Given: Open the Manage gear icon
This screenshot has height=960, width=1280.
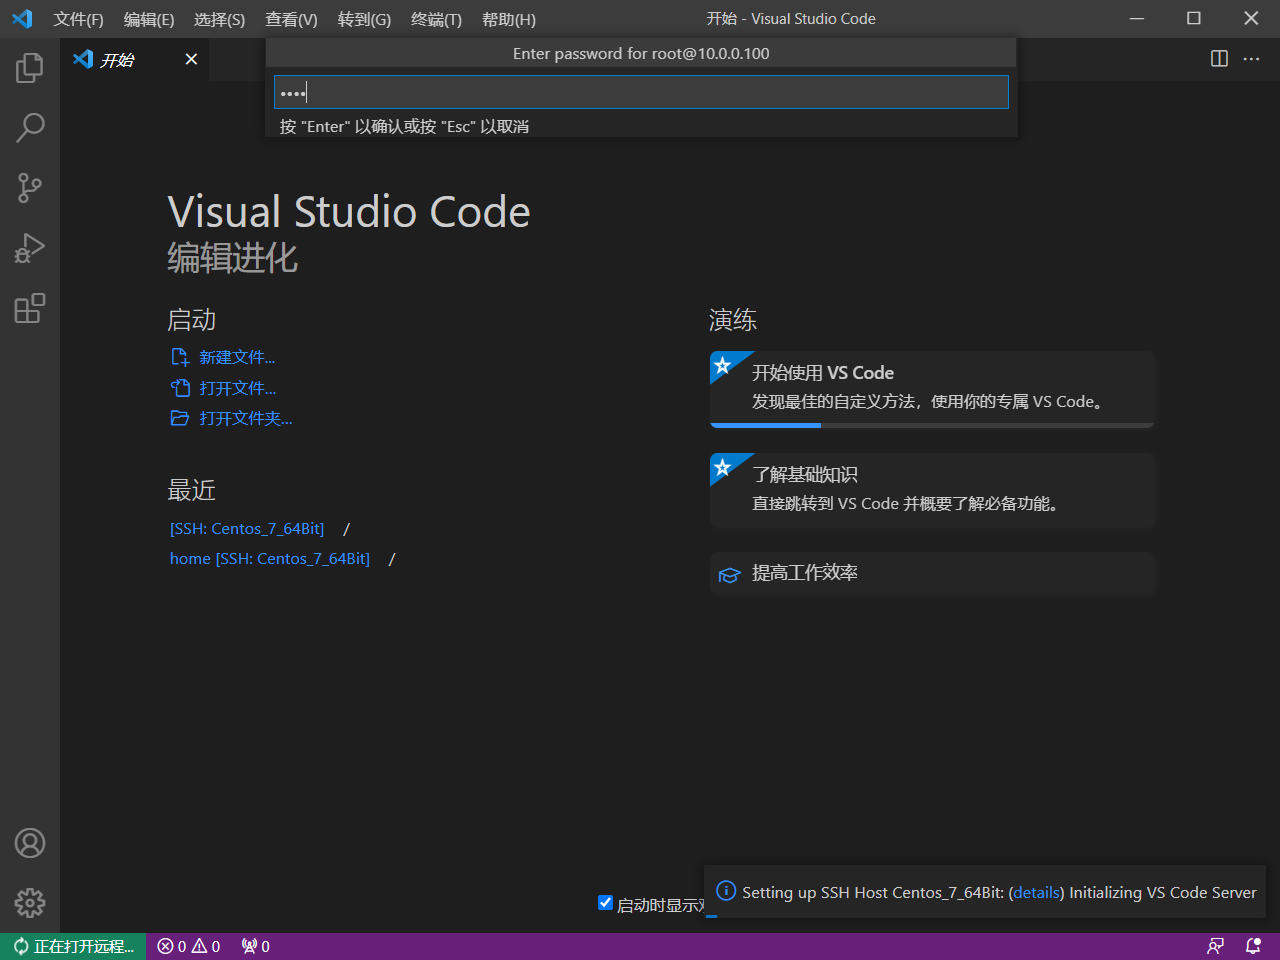Looking at the screenshot, I should (x=30, y=903).
